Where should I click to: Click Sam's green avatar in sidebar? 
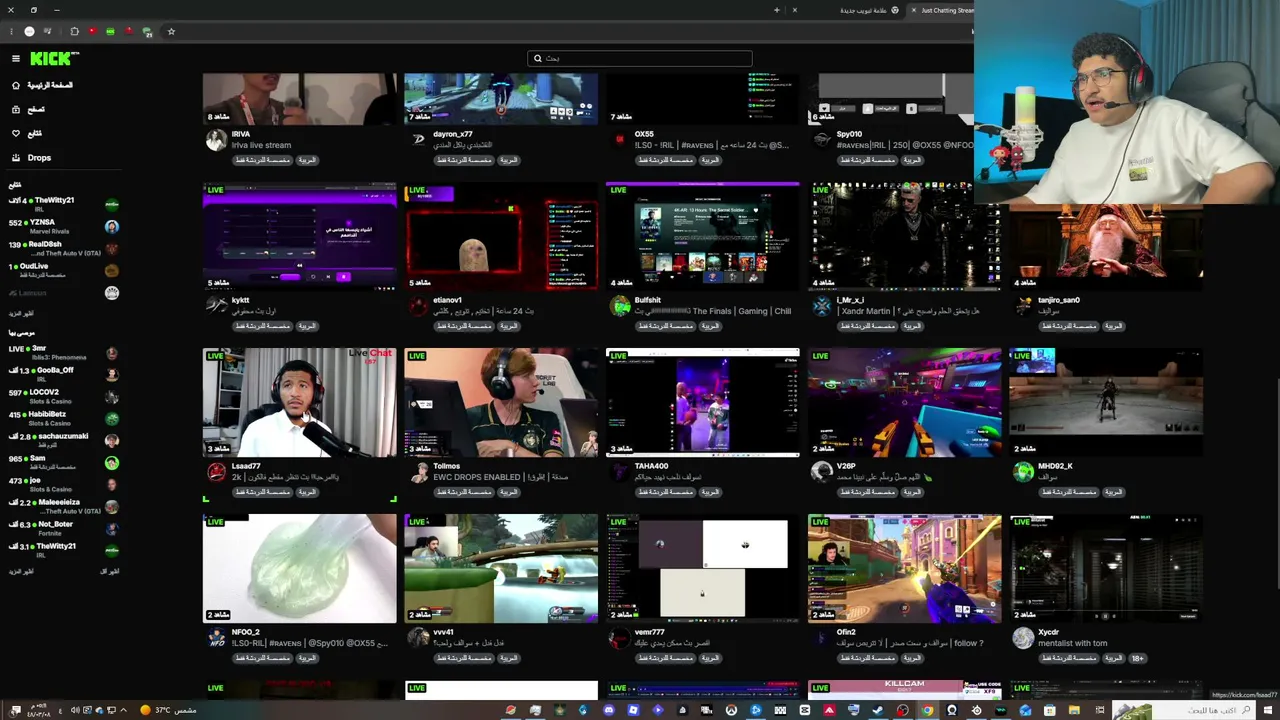[112, 463]
